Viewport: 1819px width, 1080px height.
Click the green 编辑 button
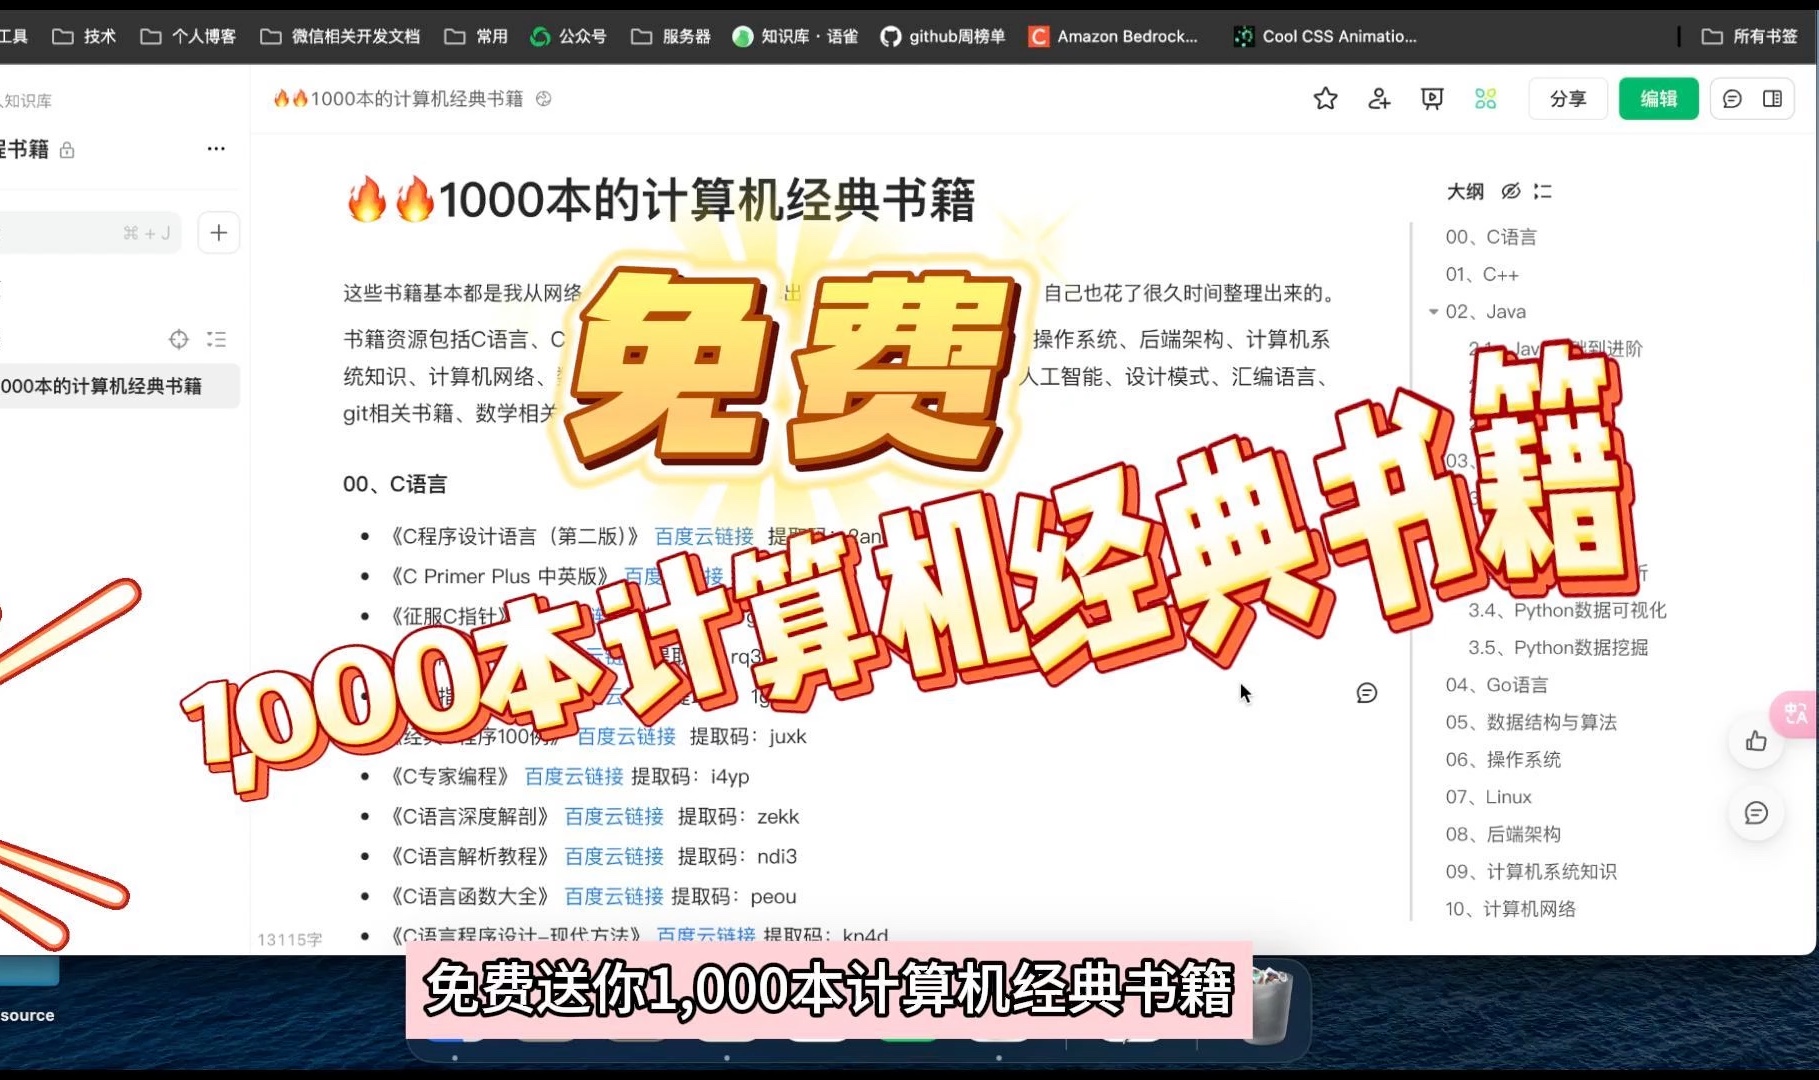(x=1658, y=98)
